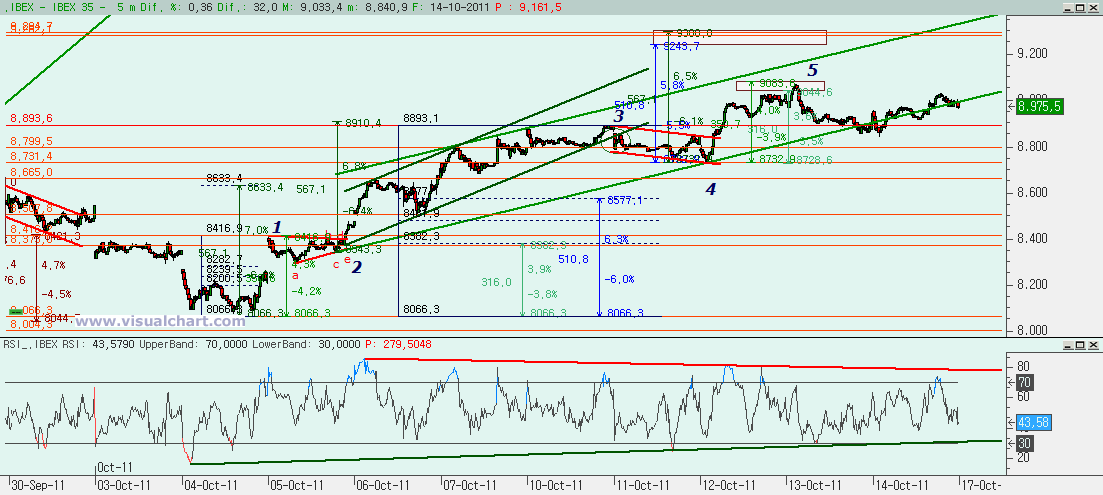Minimize the RSI indicator pane
Viewport: 1103px width, 495px height.
(x=1068, y=345)
